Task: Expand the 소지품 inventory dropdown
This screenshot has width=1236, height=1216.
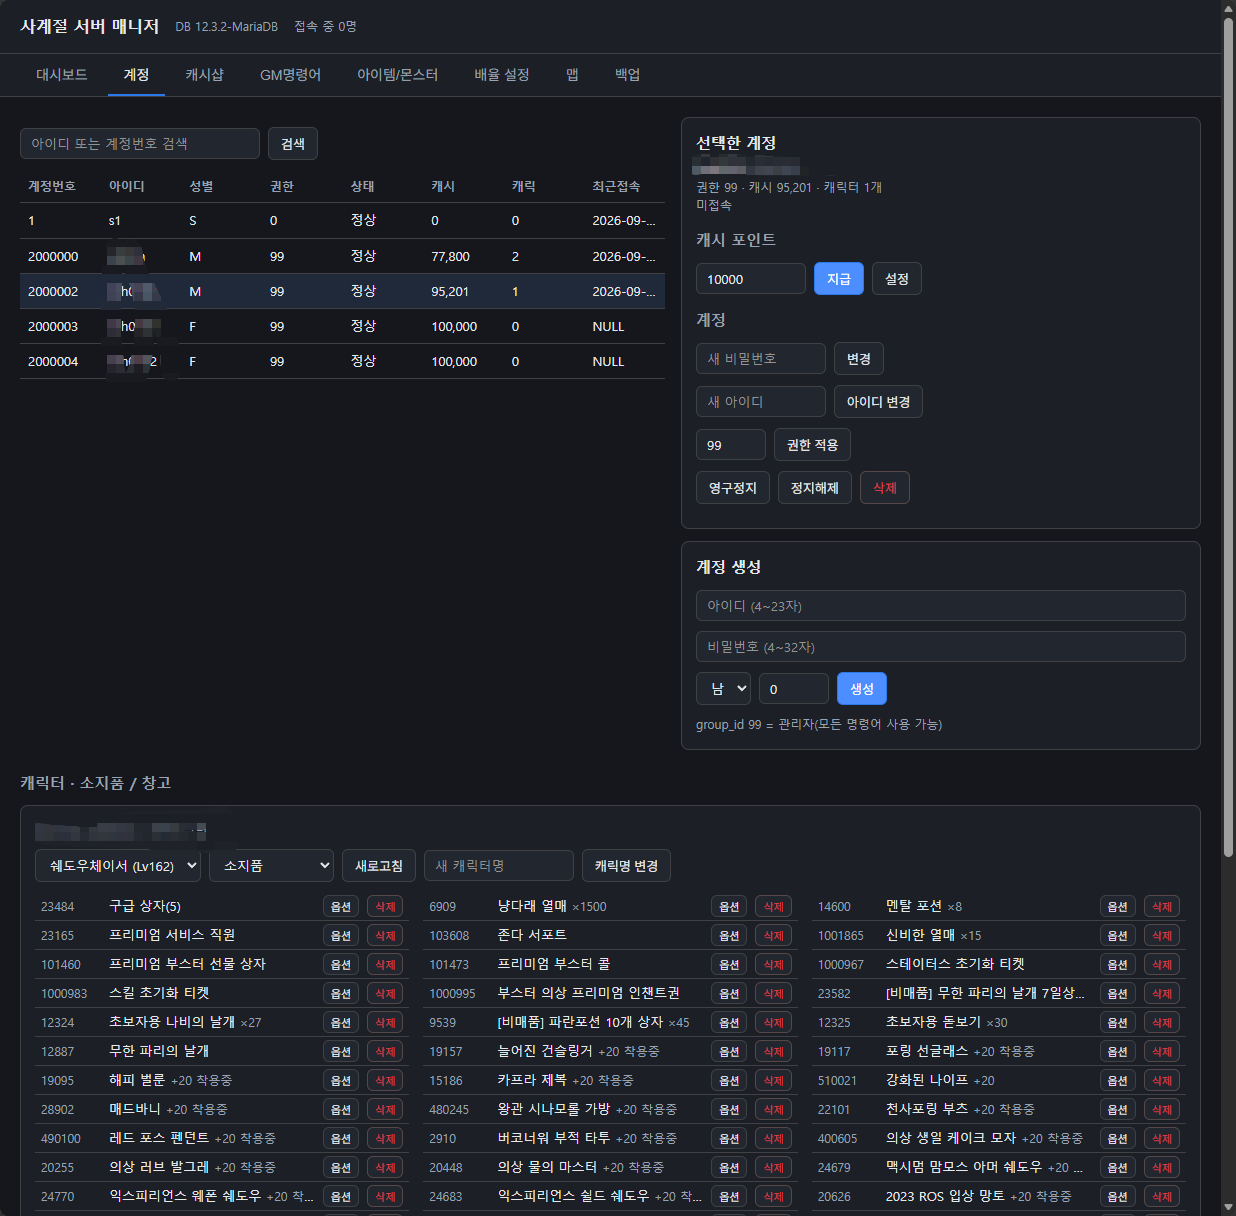Action: click(x=271, y=866)
